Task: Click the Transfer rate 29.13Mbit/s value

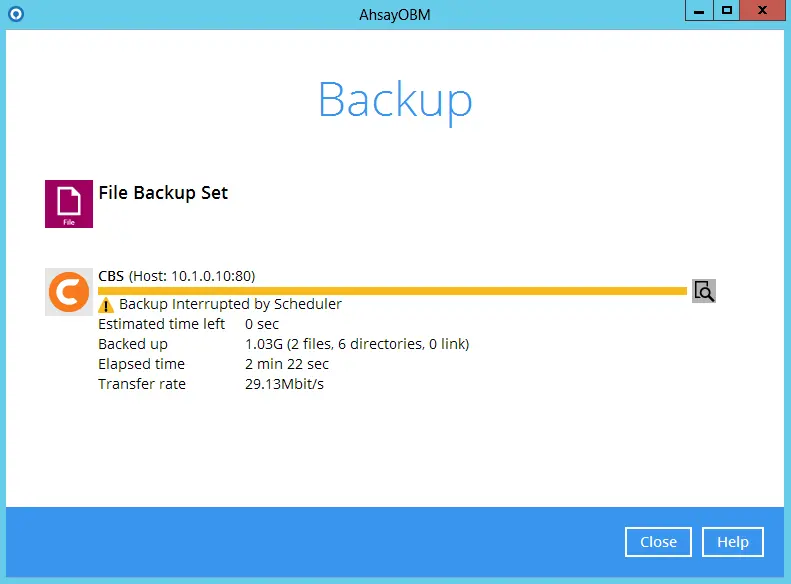Action: click(284, 384)
